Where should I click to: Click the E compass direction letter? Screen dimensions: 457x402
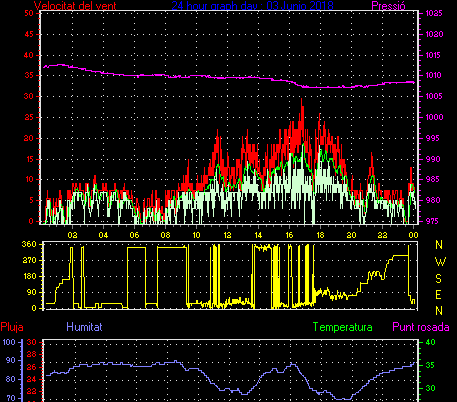coord(439,295)
